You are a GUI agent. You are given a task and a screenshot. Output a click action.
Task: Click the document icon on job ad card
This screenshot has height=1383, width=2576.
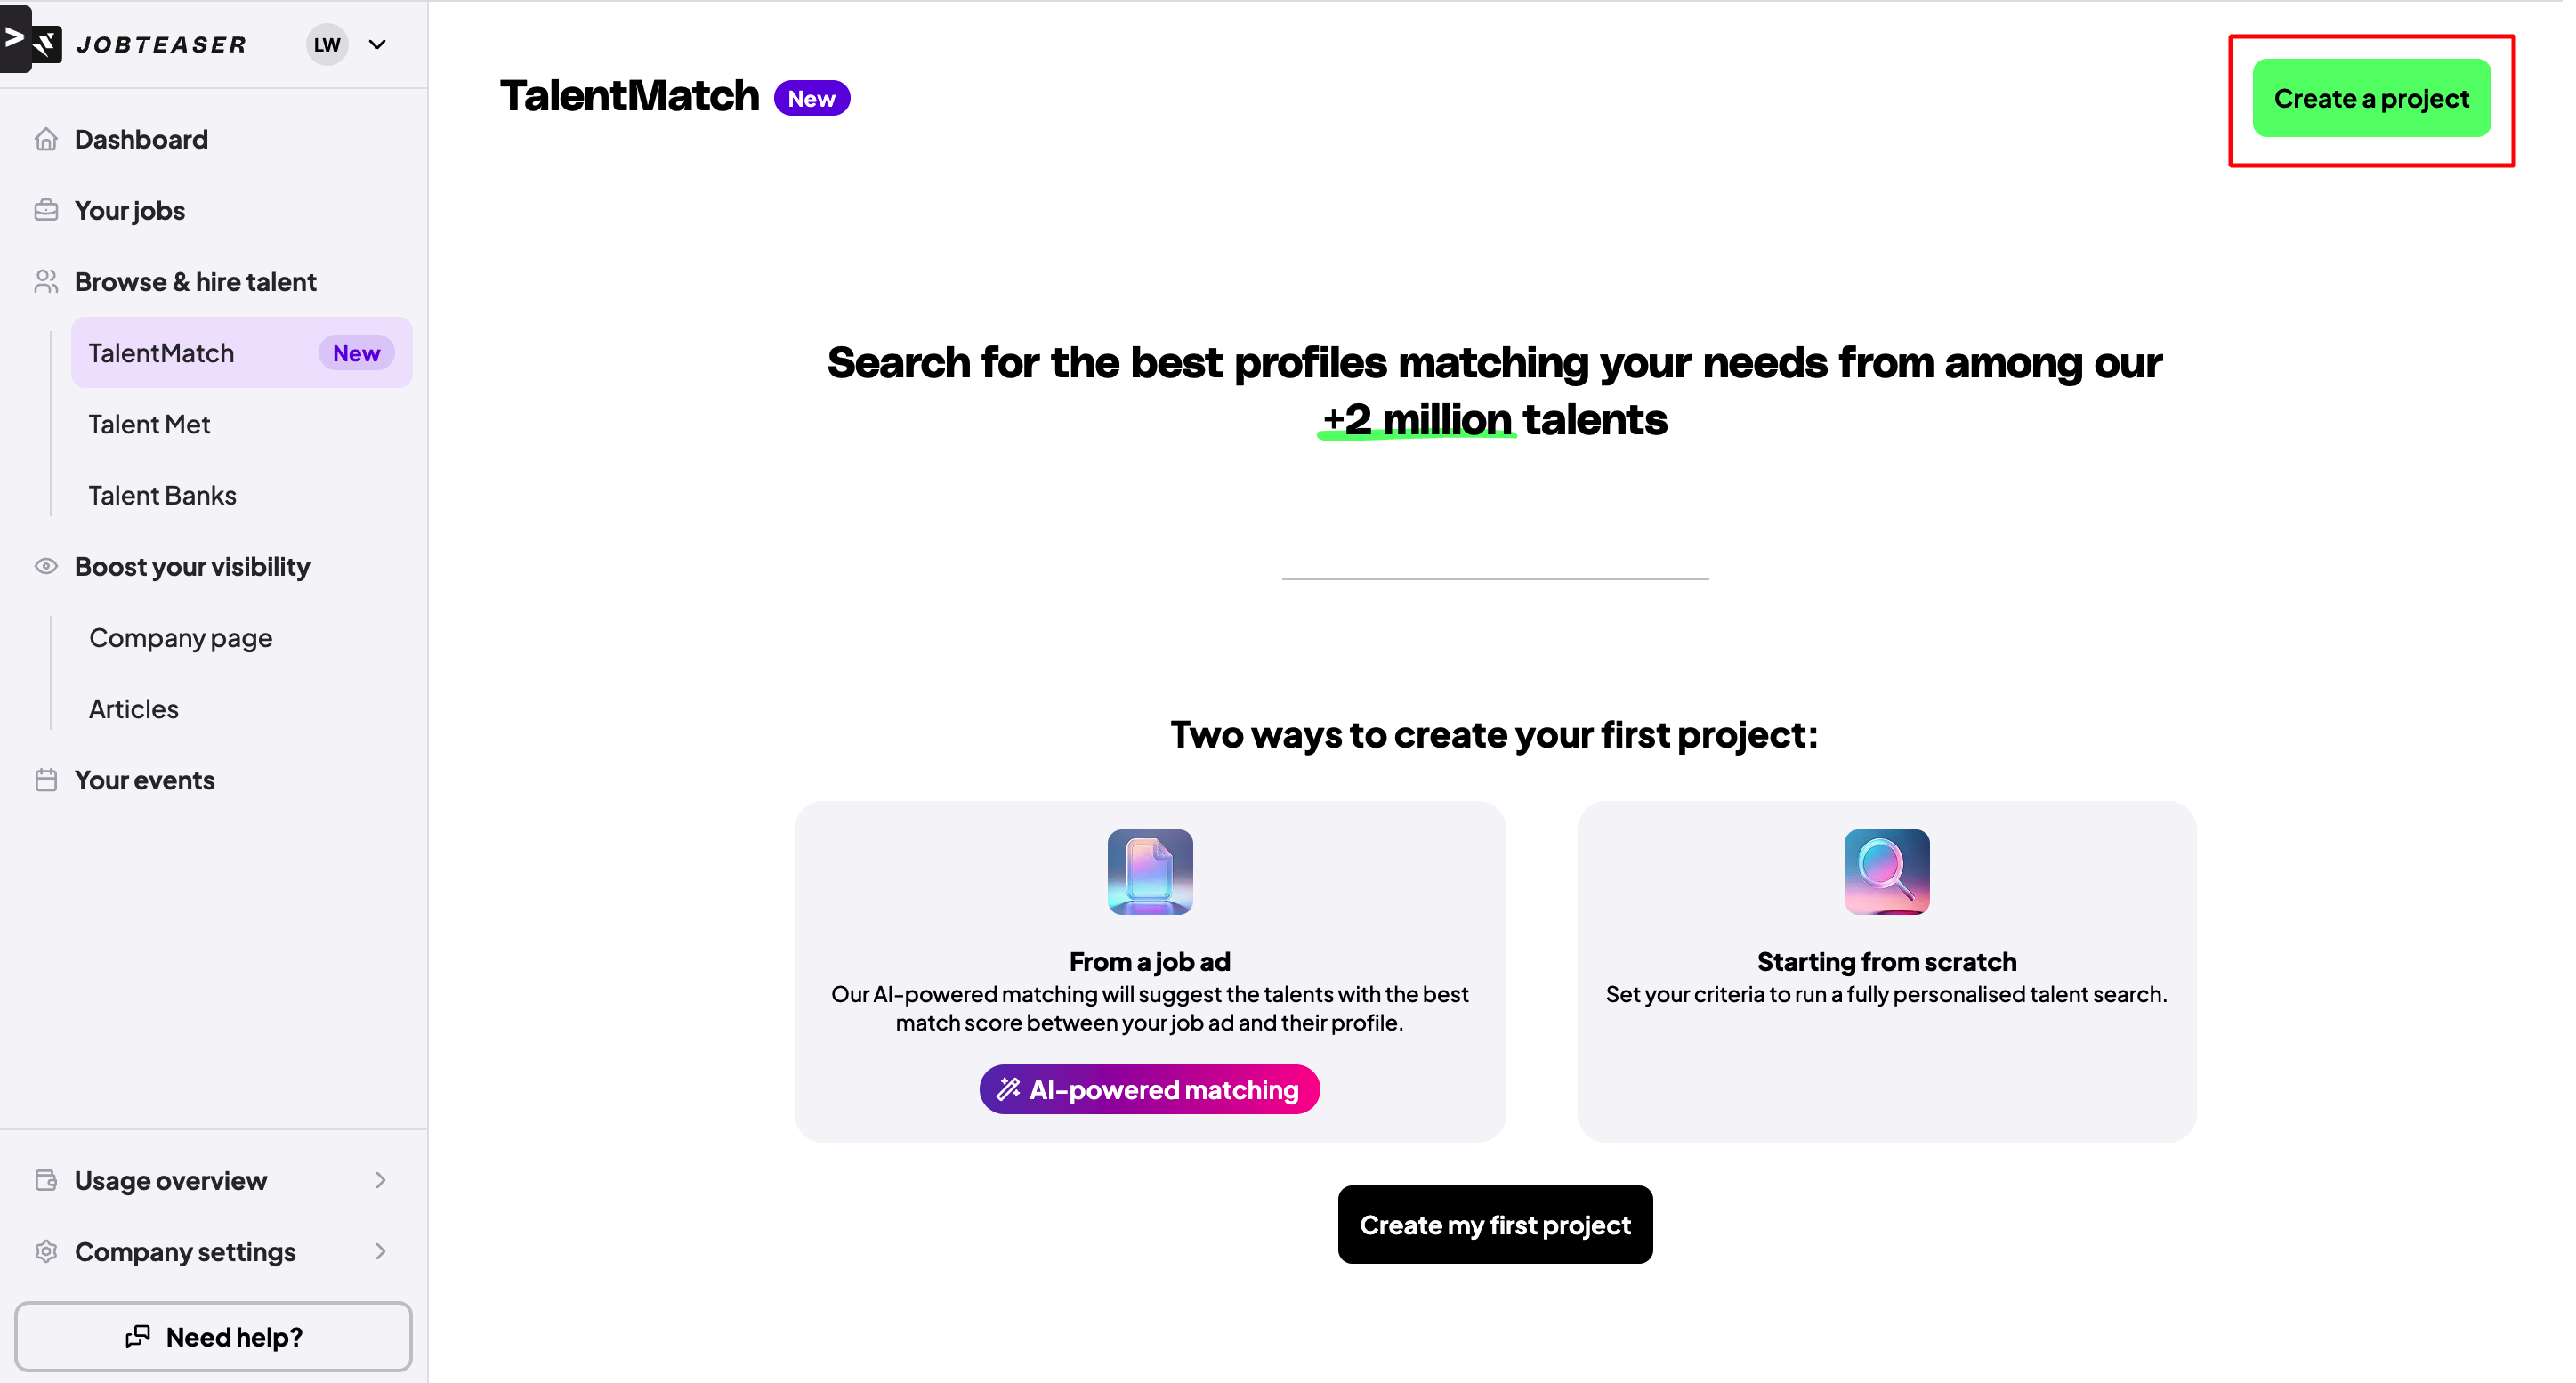(1150, 871)
